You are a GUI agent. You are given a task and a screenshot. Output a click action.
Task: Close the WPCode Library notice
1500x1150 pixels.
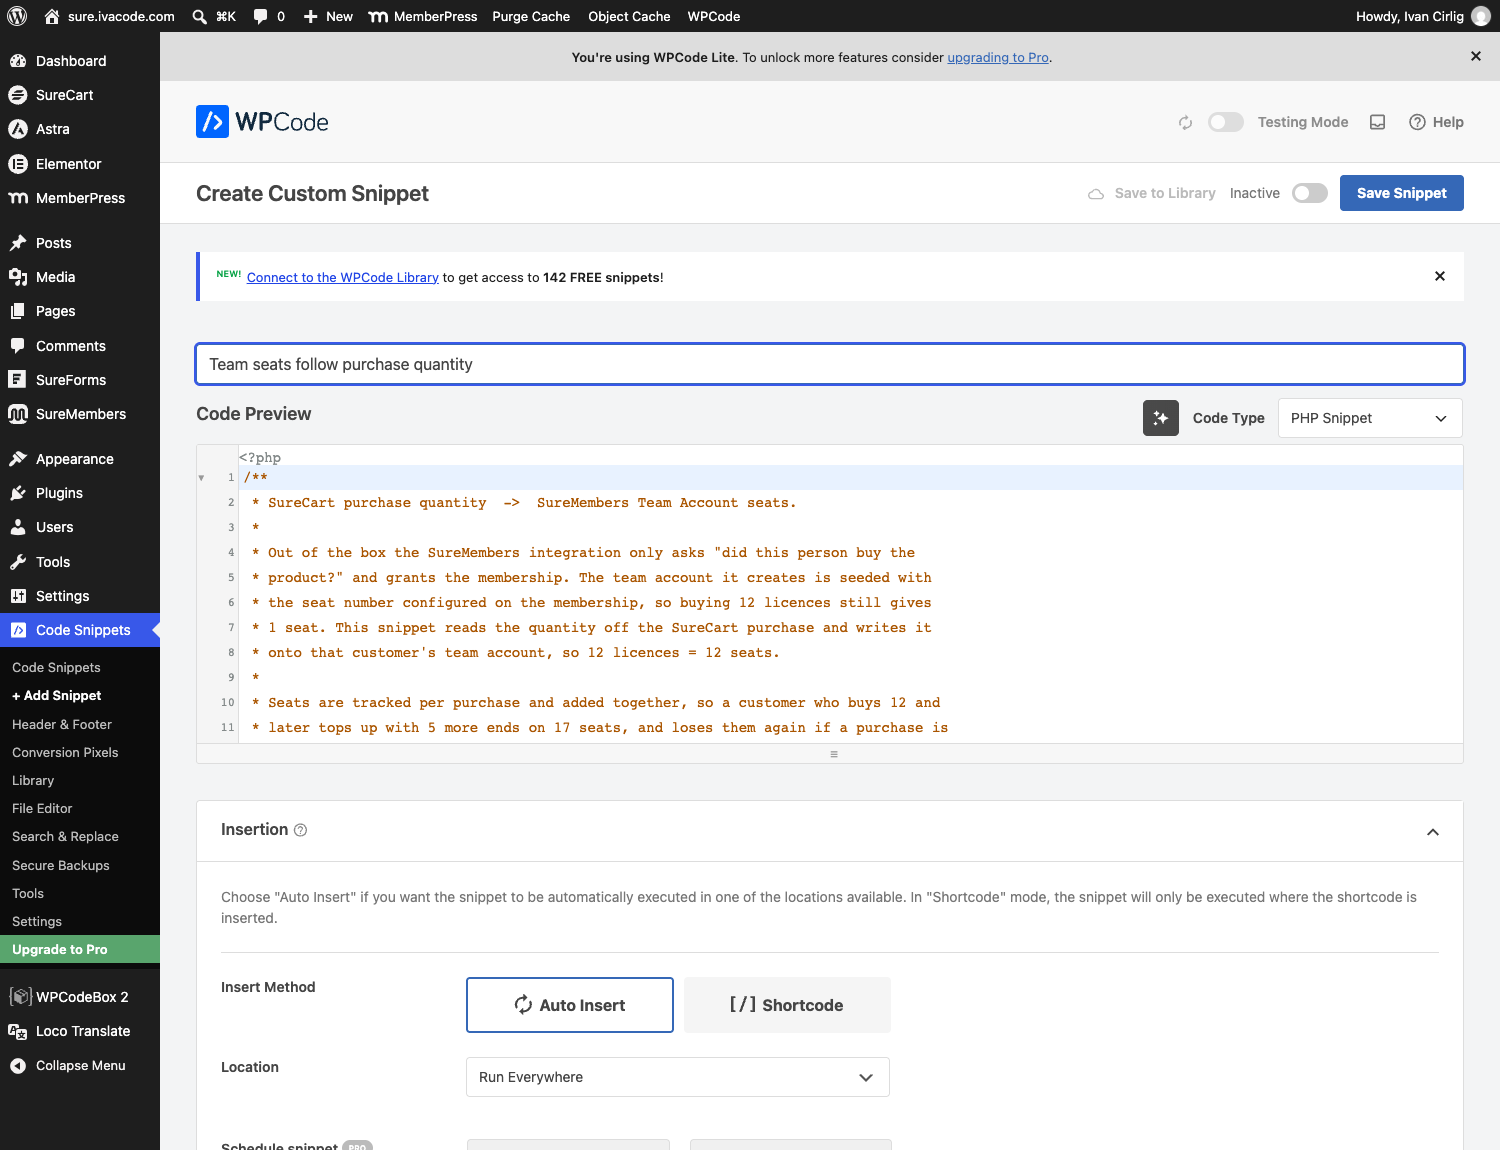point(1440,276)
